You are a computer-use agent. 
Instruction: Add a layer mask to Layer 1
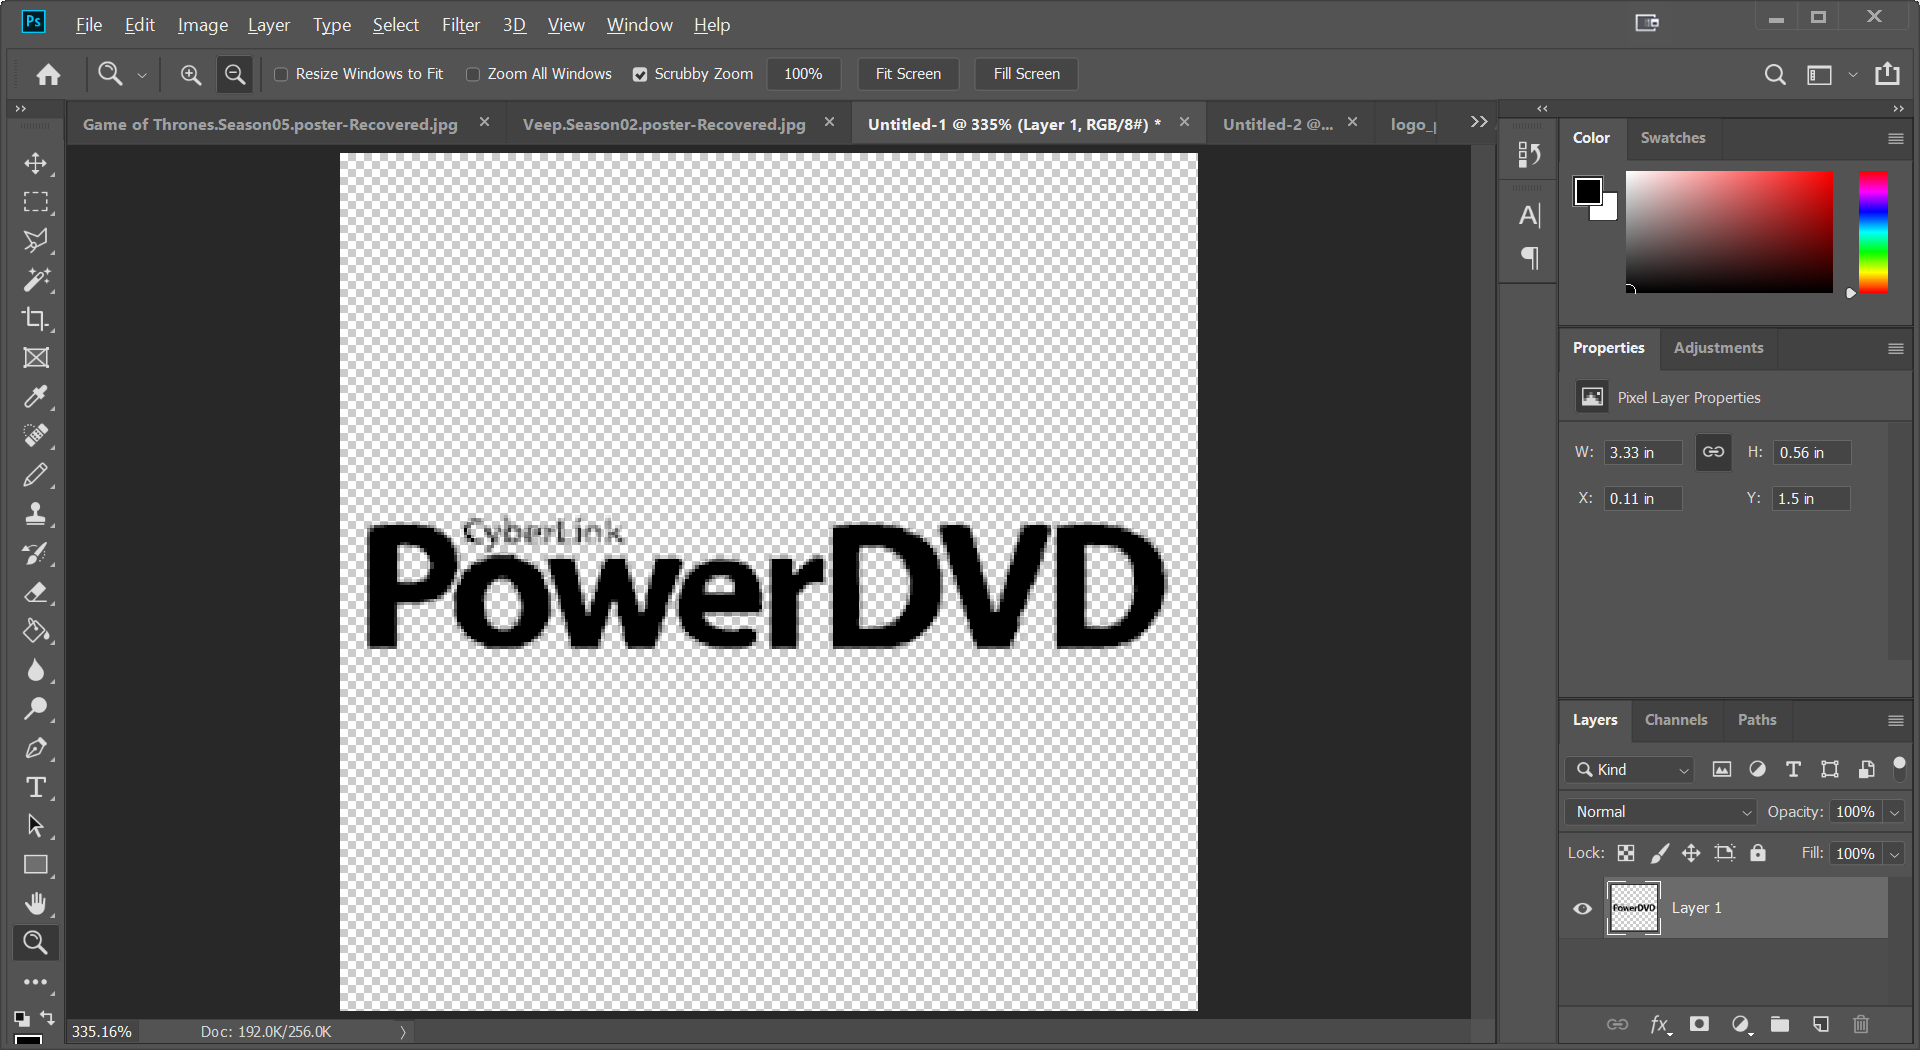tap(1699, 1024)
